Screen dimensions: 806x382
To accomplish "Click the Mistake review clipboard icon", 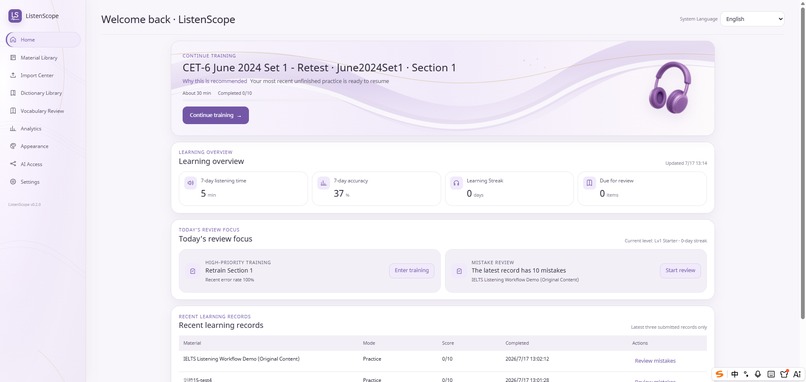I will point(459,271).
